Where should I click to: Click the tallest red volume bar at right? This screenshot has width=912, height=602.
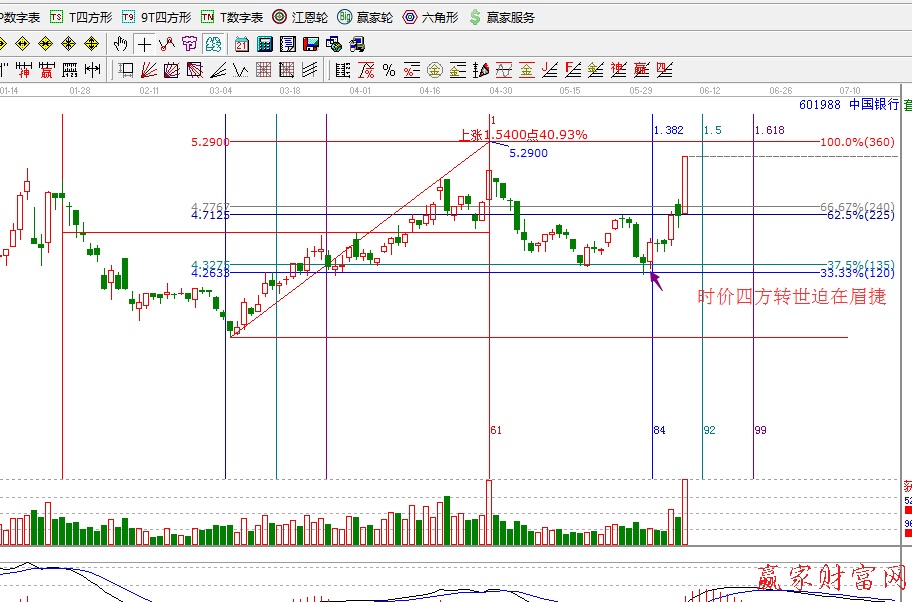click(685, 511)
